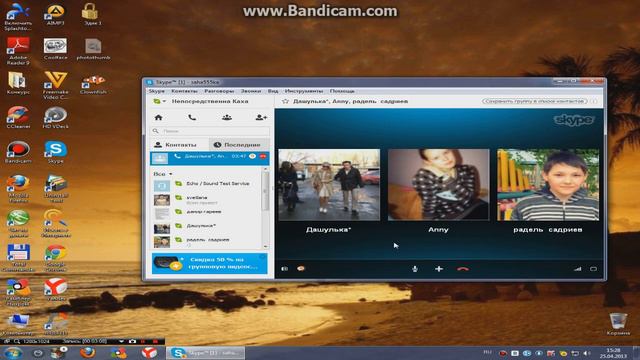Viewport: 640px width, 360px height.
Task: Open the Помощь menu
Action: pos(342,91)
